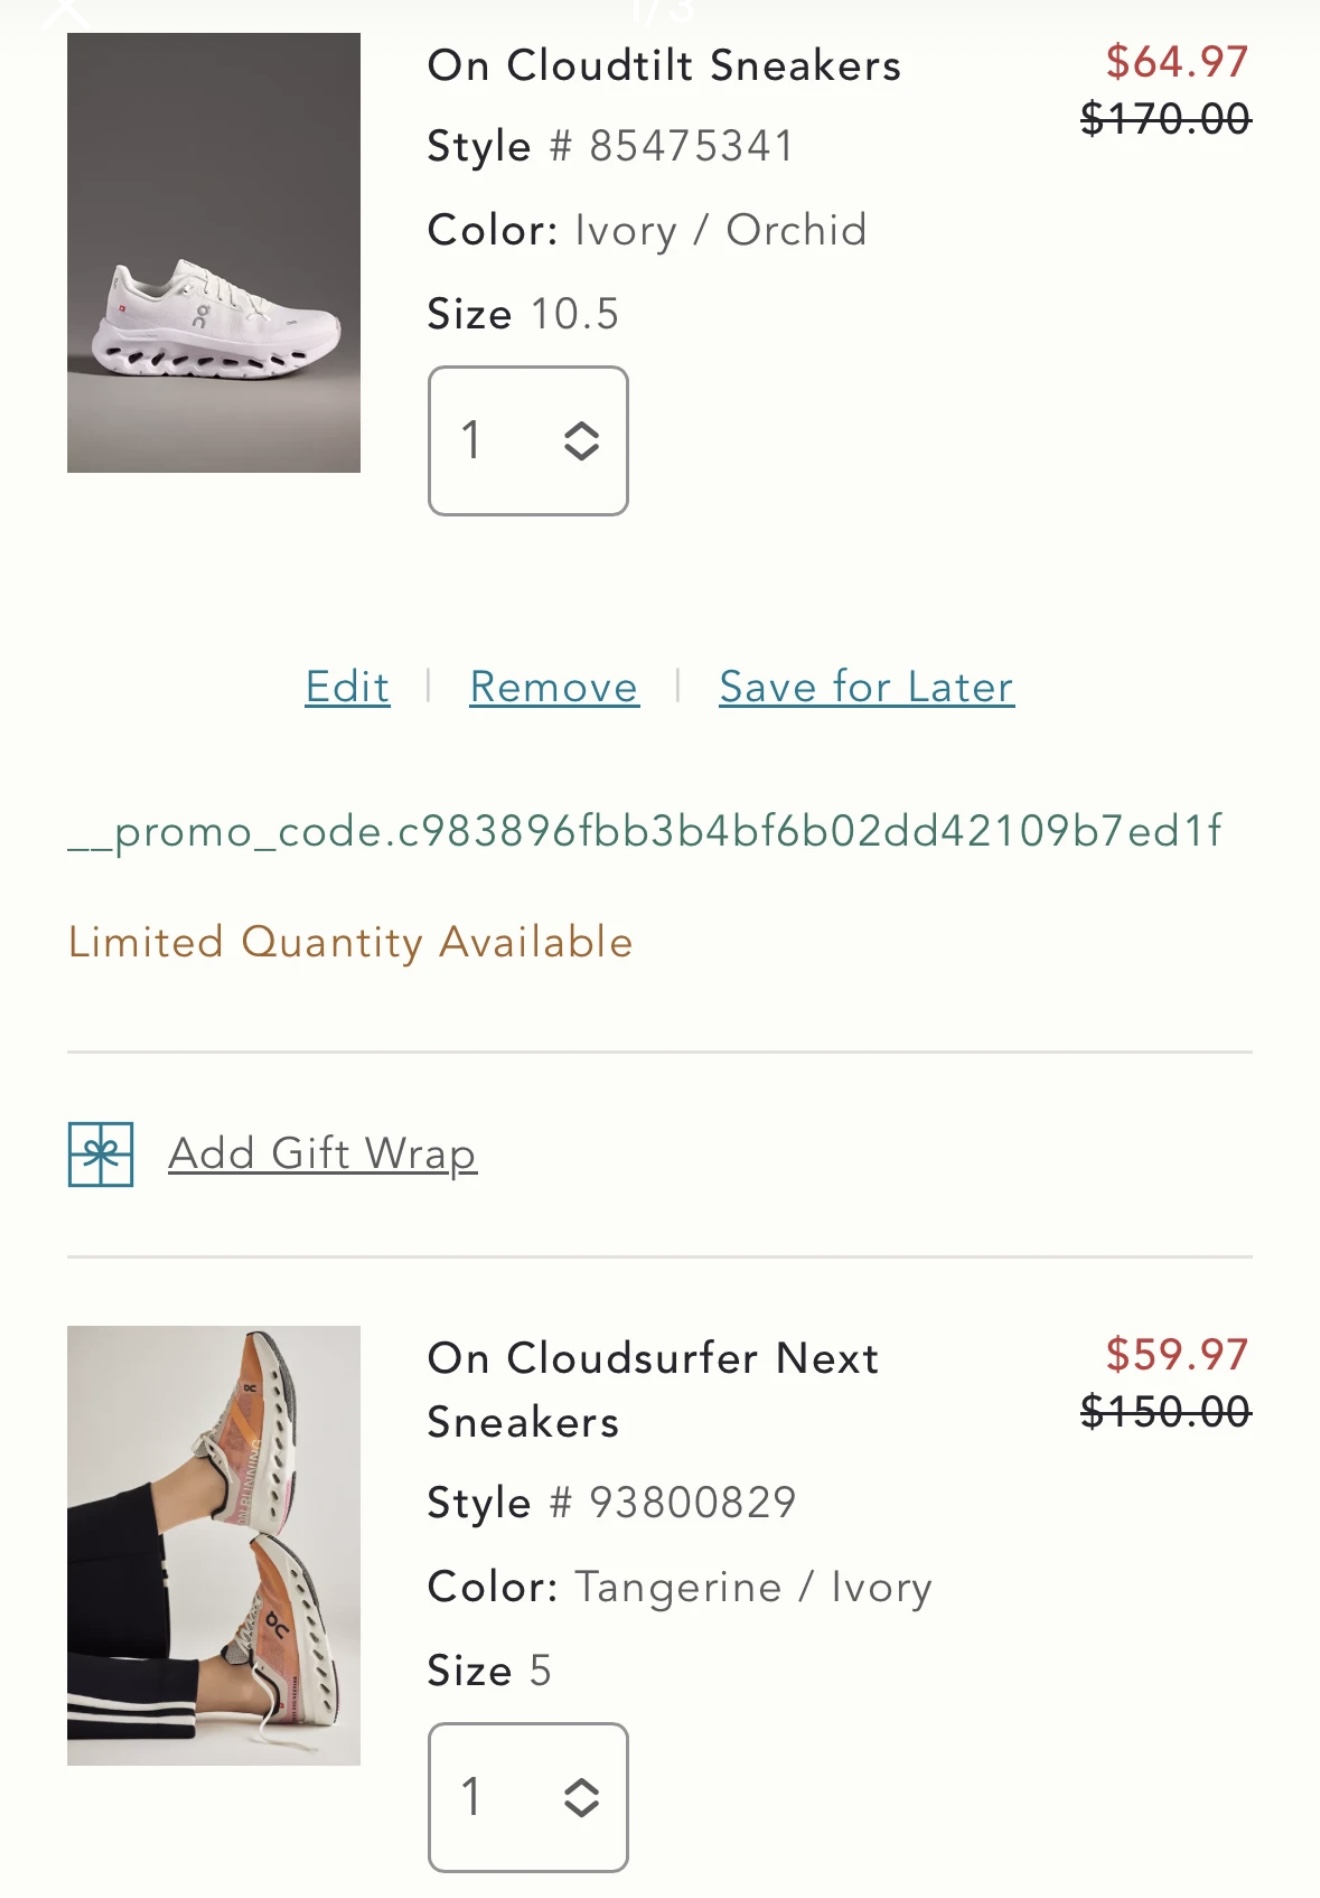Click the promo code message text
The image size is (1320, 1898).
(645, 831)
